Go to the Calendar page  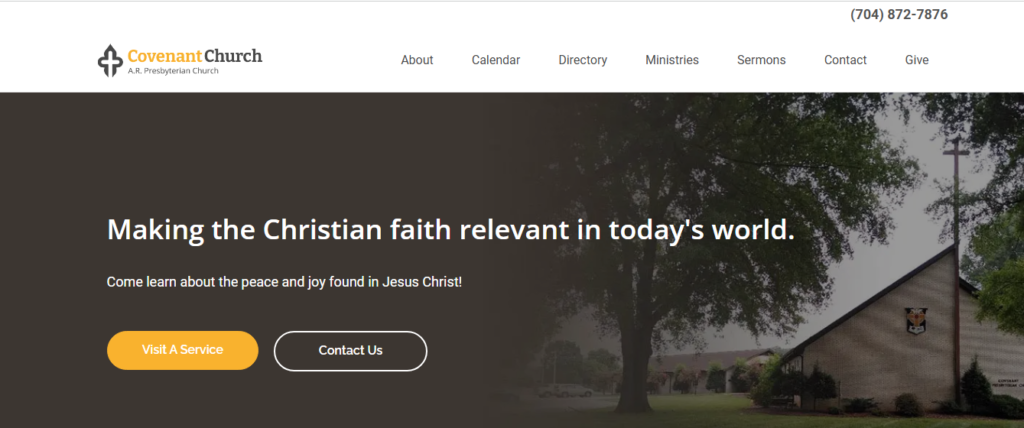click(x=496, y=60)
